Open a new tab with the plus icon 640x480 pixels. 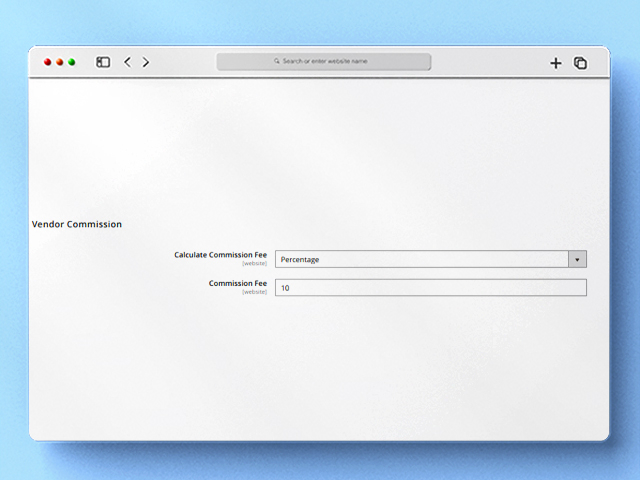[556, 63]
